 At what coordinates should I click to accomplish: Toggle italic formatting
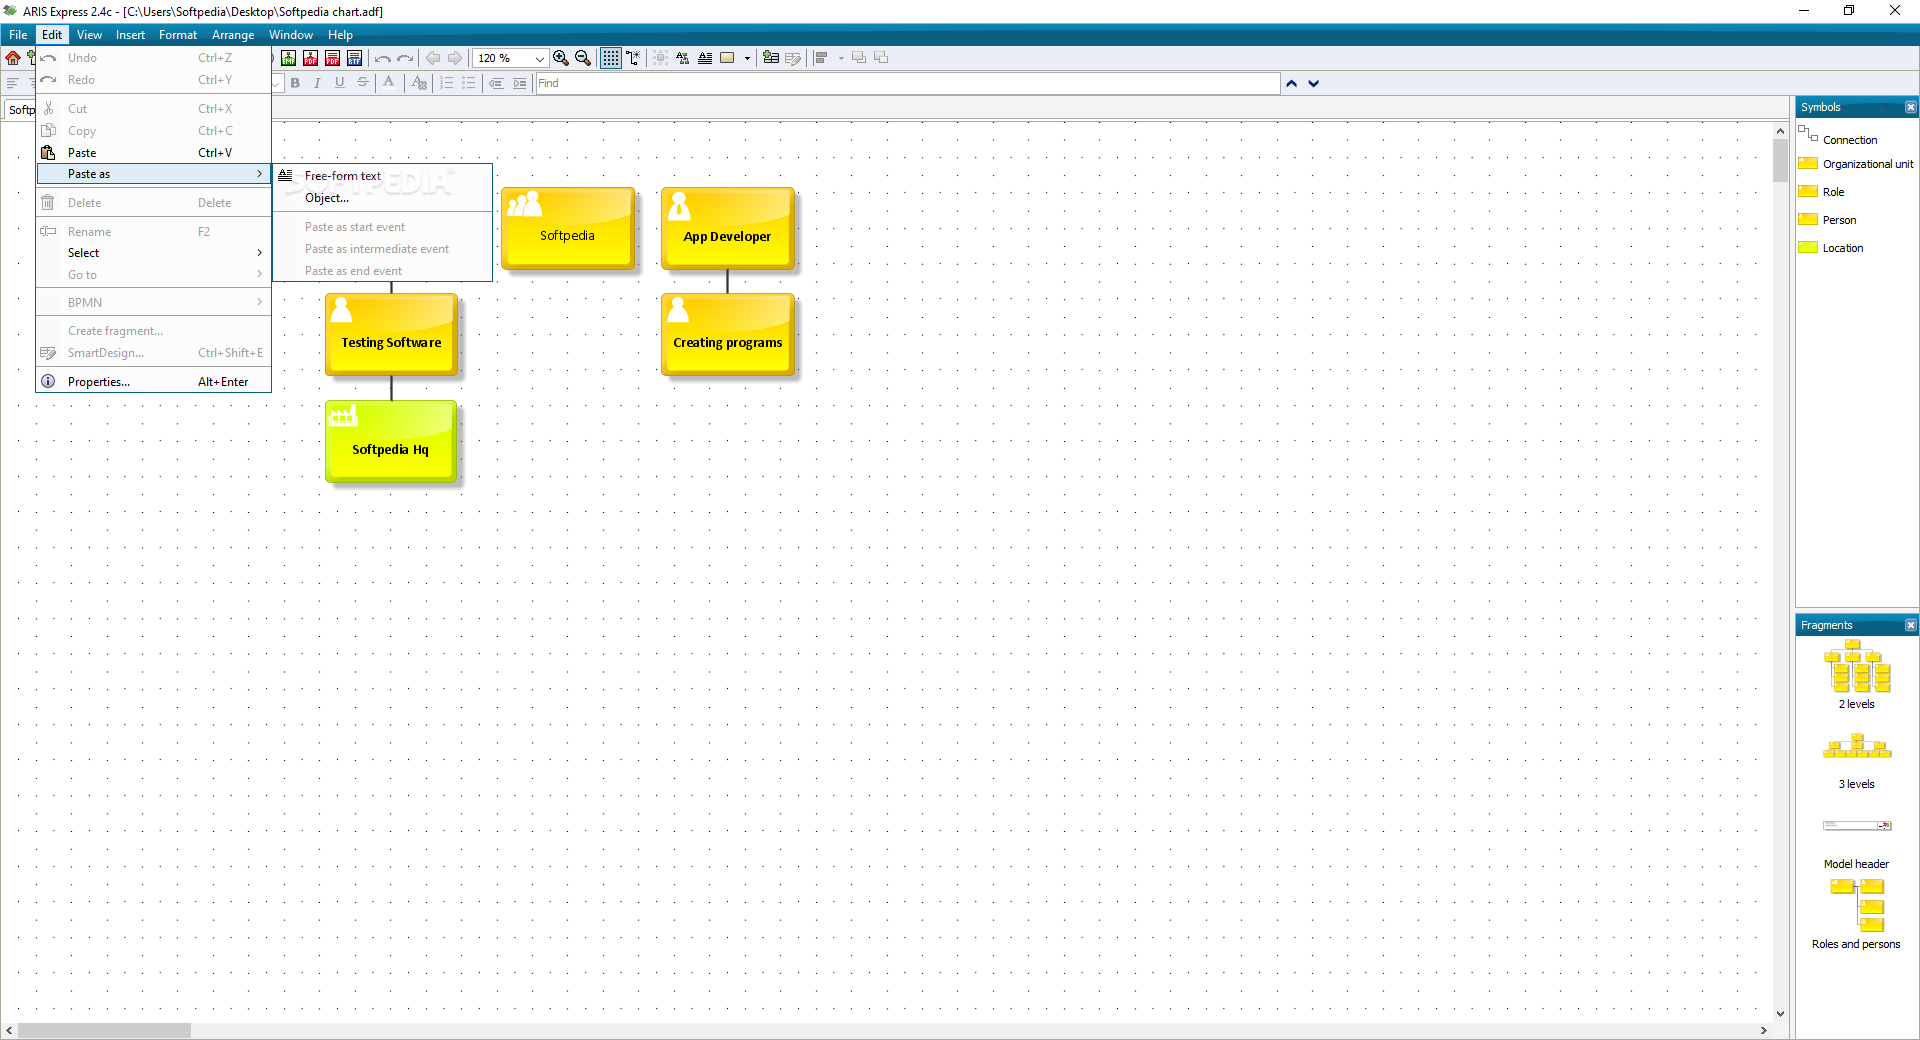click(317, 83)
